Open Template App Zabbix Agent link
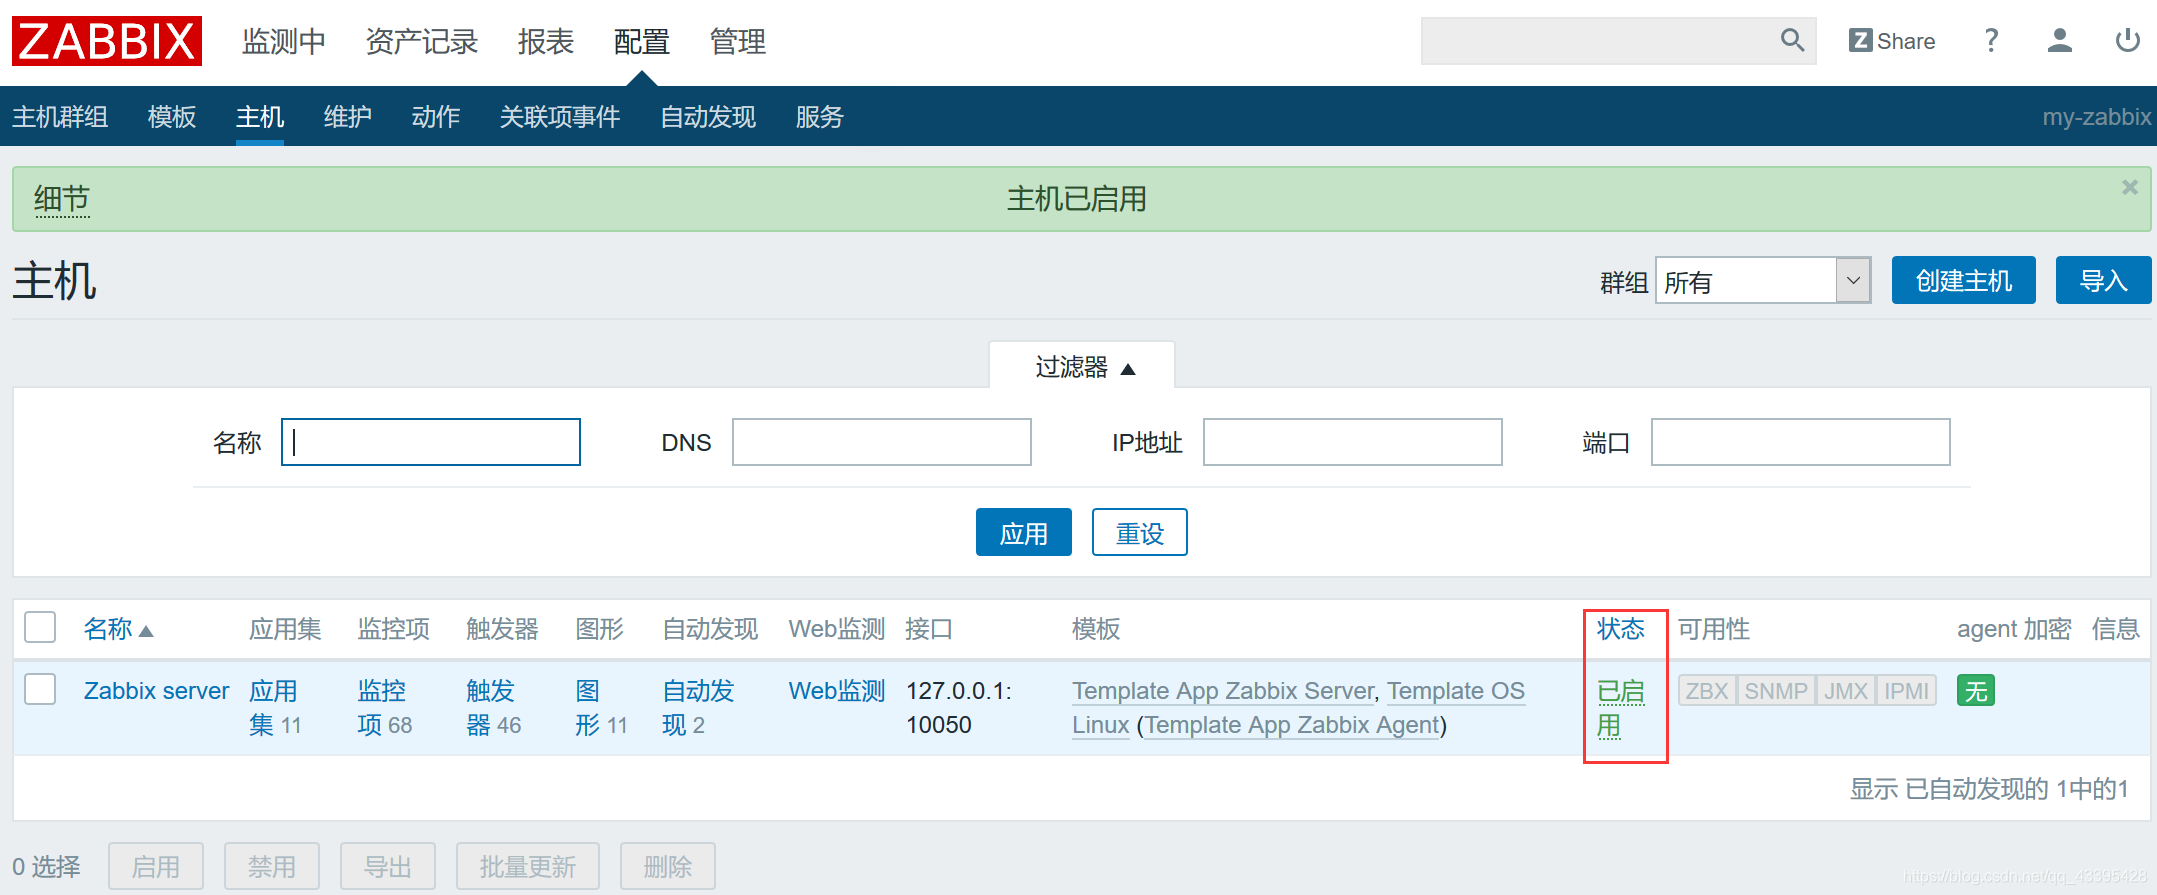This screenshot has height=895, width=2157. tap(1292, 725)
